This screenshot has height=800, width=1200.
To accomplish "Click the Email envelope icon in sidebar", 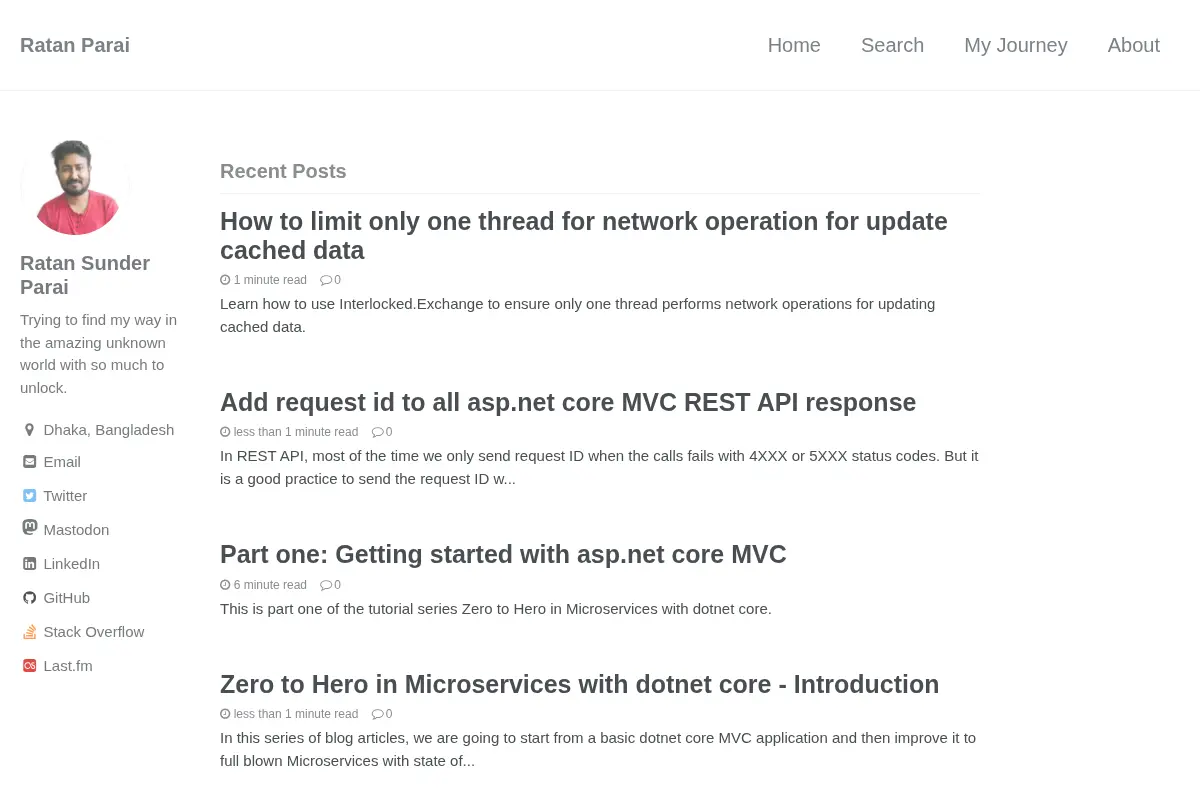I will click(29, 462).
